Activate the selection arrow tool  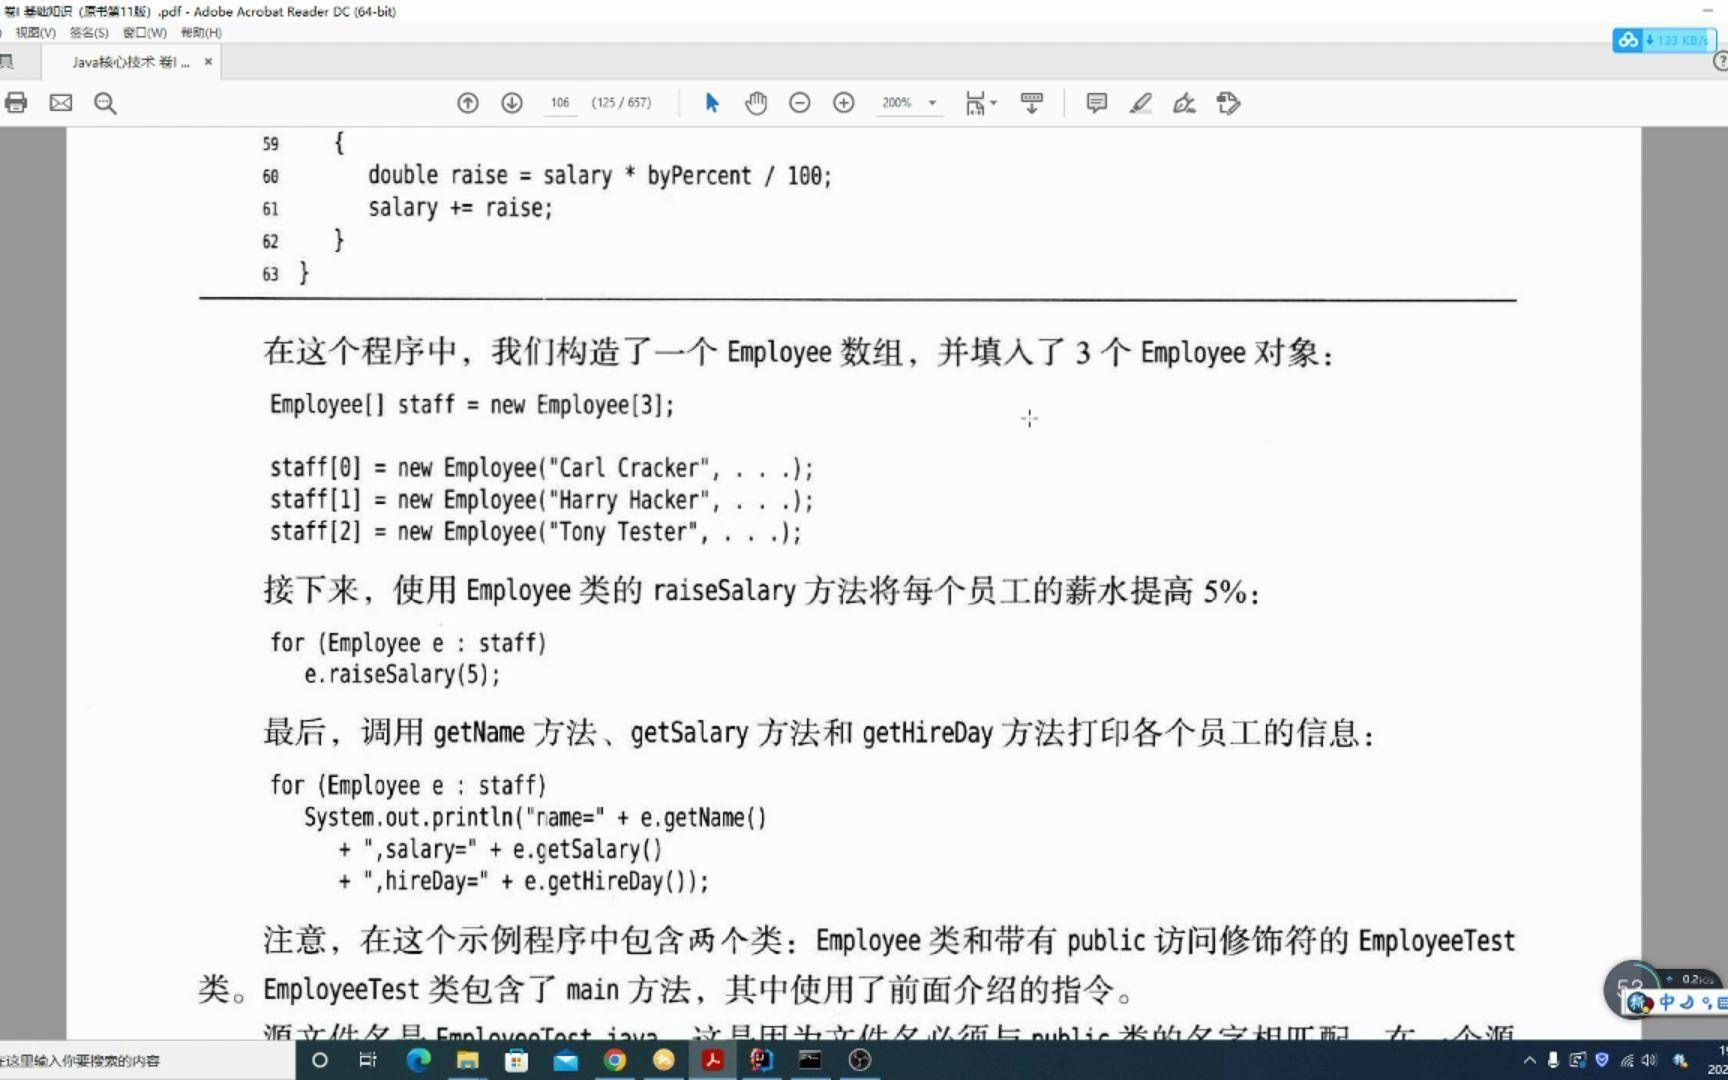pyautogui.click(x=712, y=103)
